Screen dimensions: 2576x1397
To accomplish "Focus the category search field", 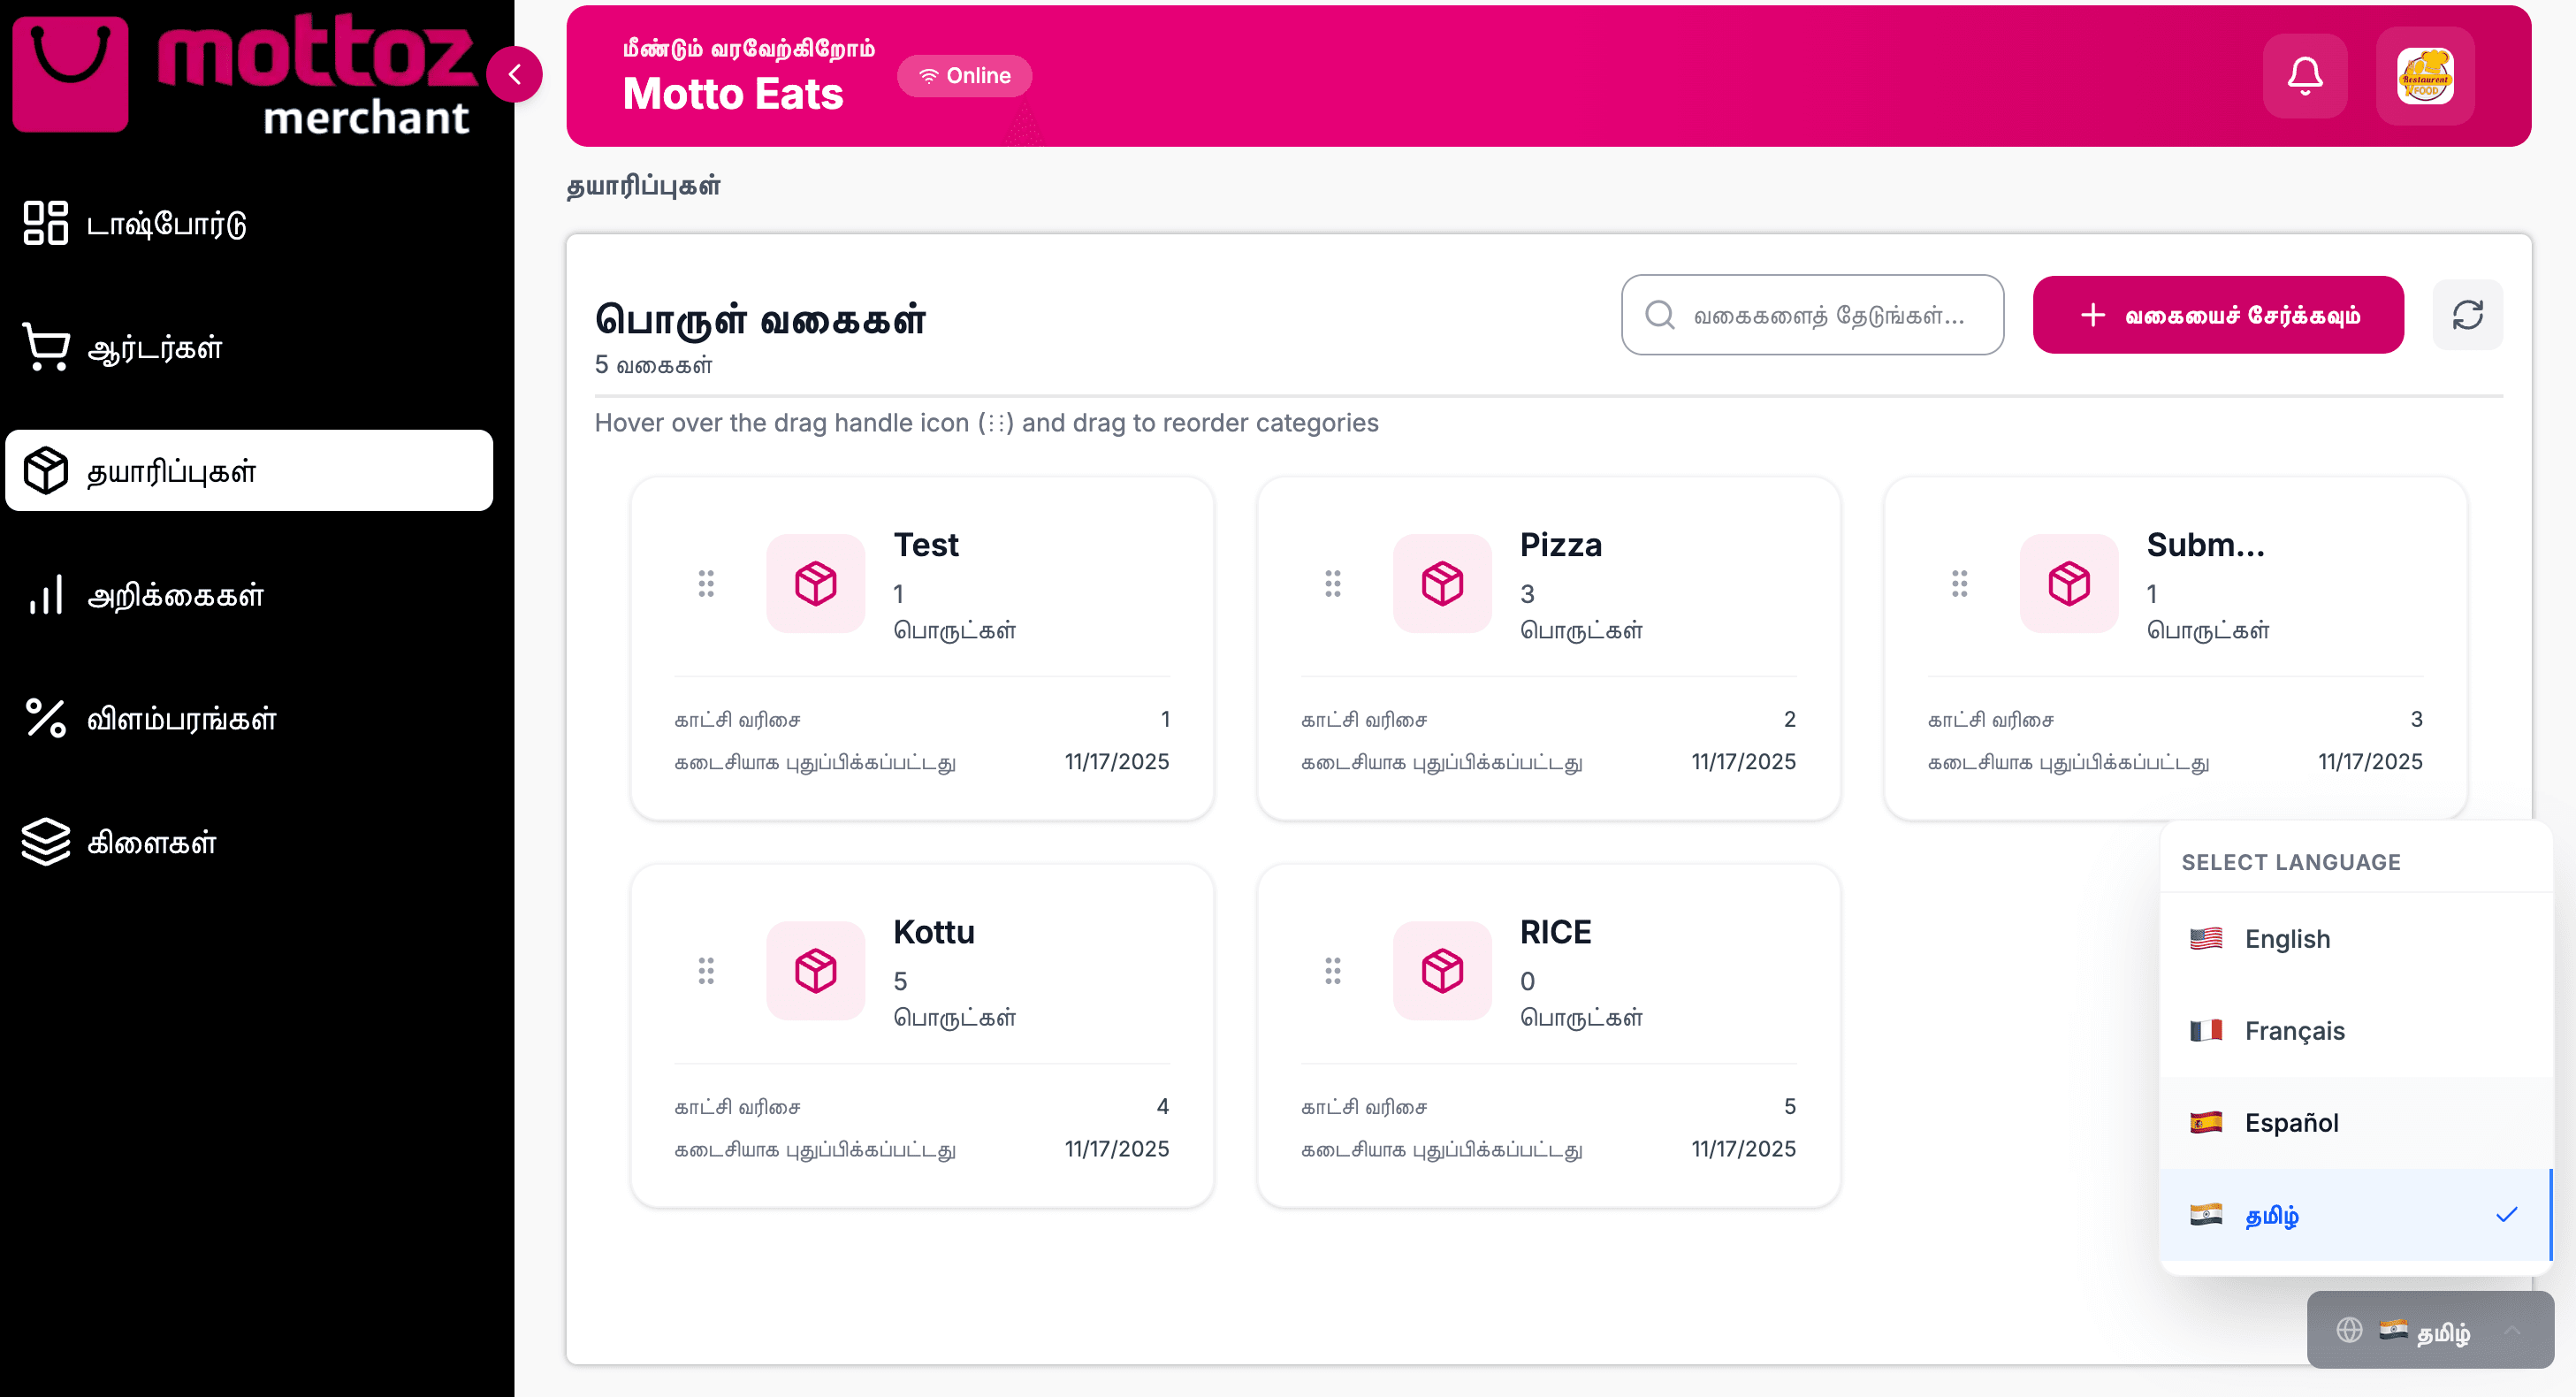I will 1812,315.
